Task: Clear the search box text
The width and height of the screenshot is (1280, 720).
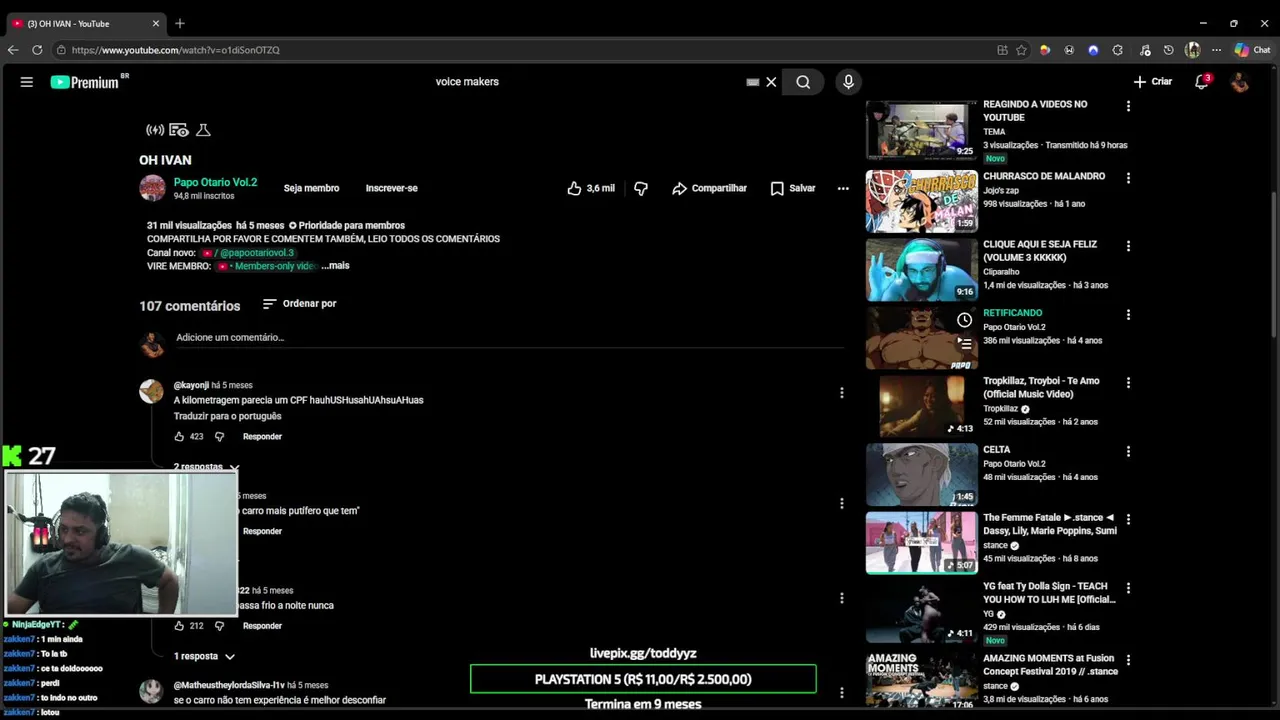Action: pyautogui.click(x=771, y=82)
